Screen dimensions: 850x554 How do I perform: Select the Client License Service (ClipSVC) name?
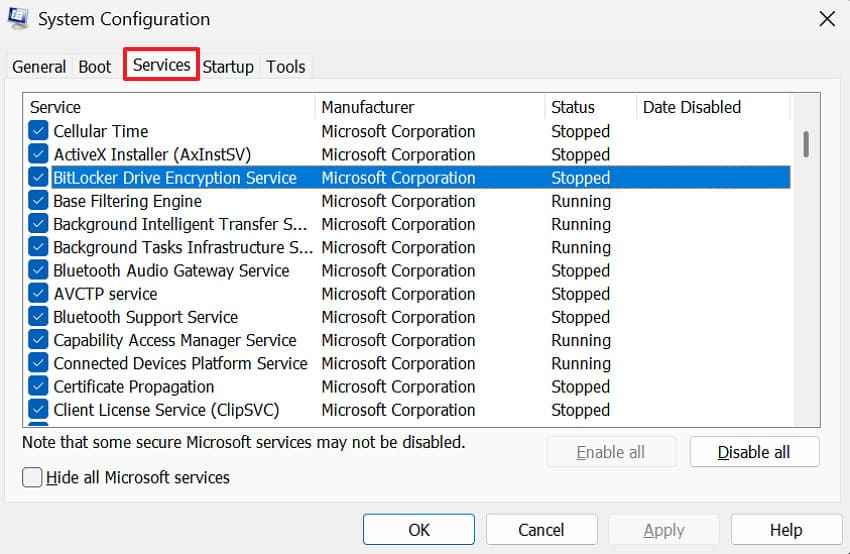pyautogui.click(x=166, y=409)
